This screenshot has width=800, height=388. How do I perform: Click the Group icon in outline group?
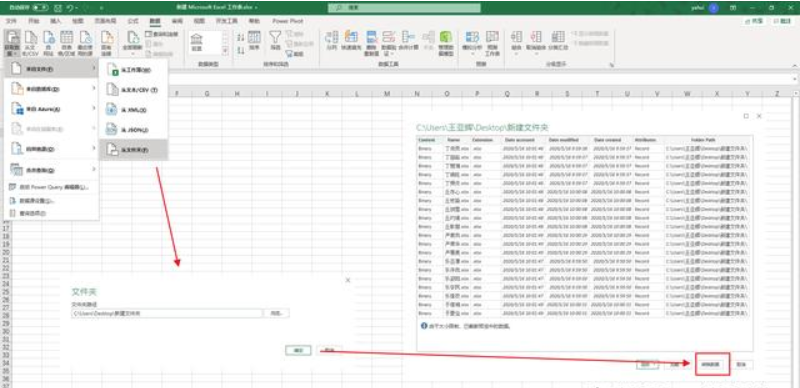(516, 40)
